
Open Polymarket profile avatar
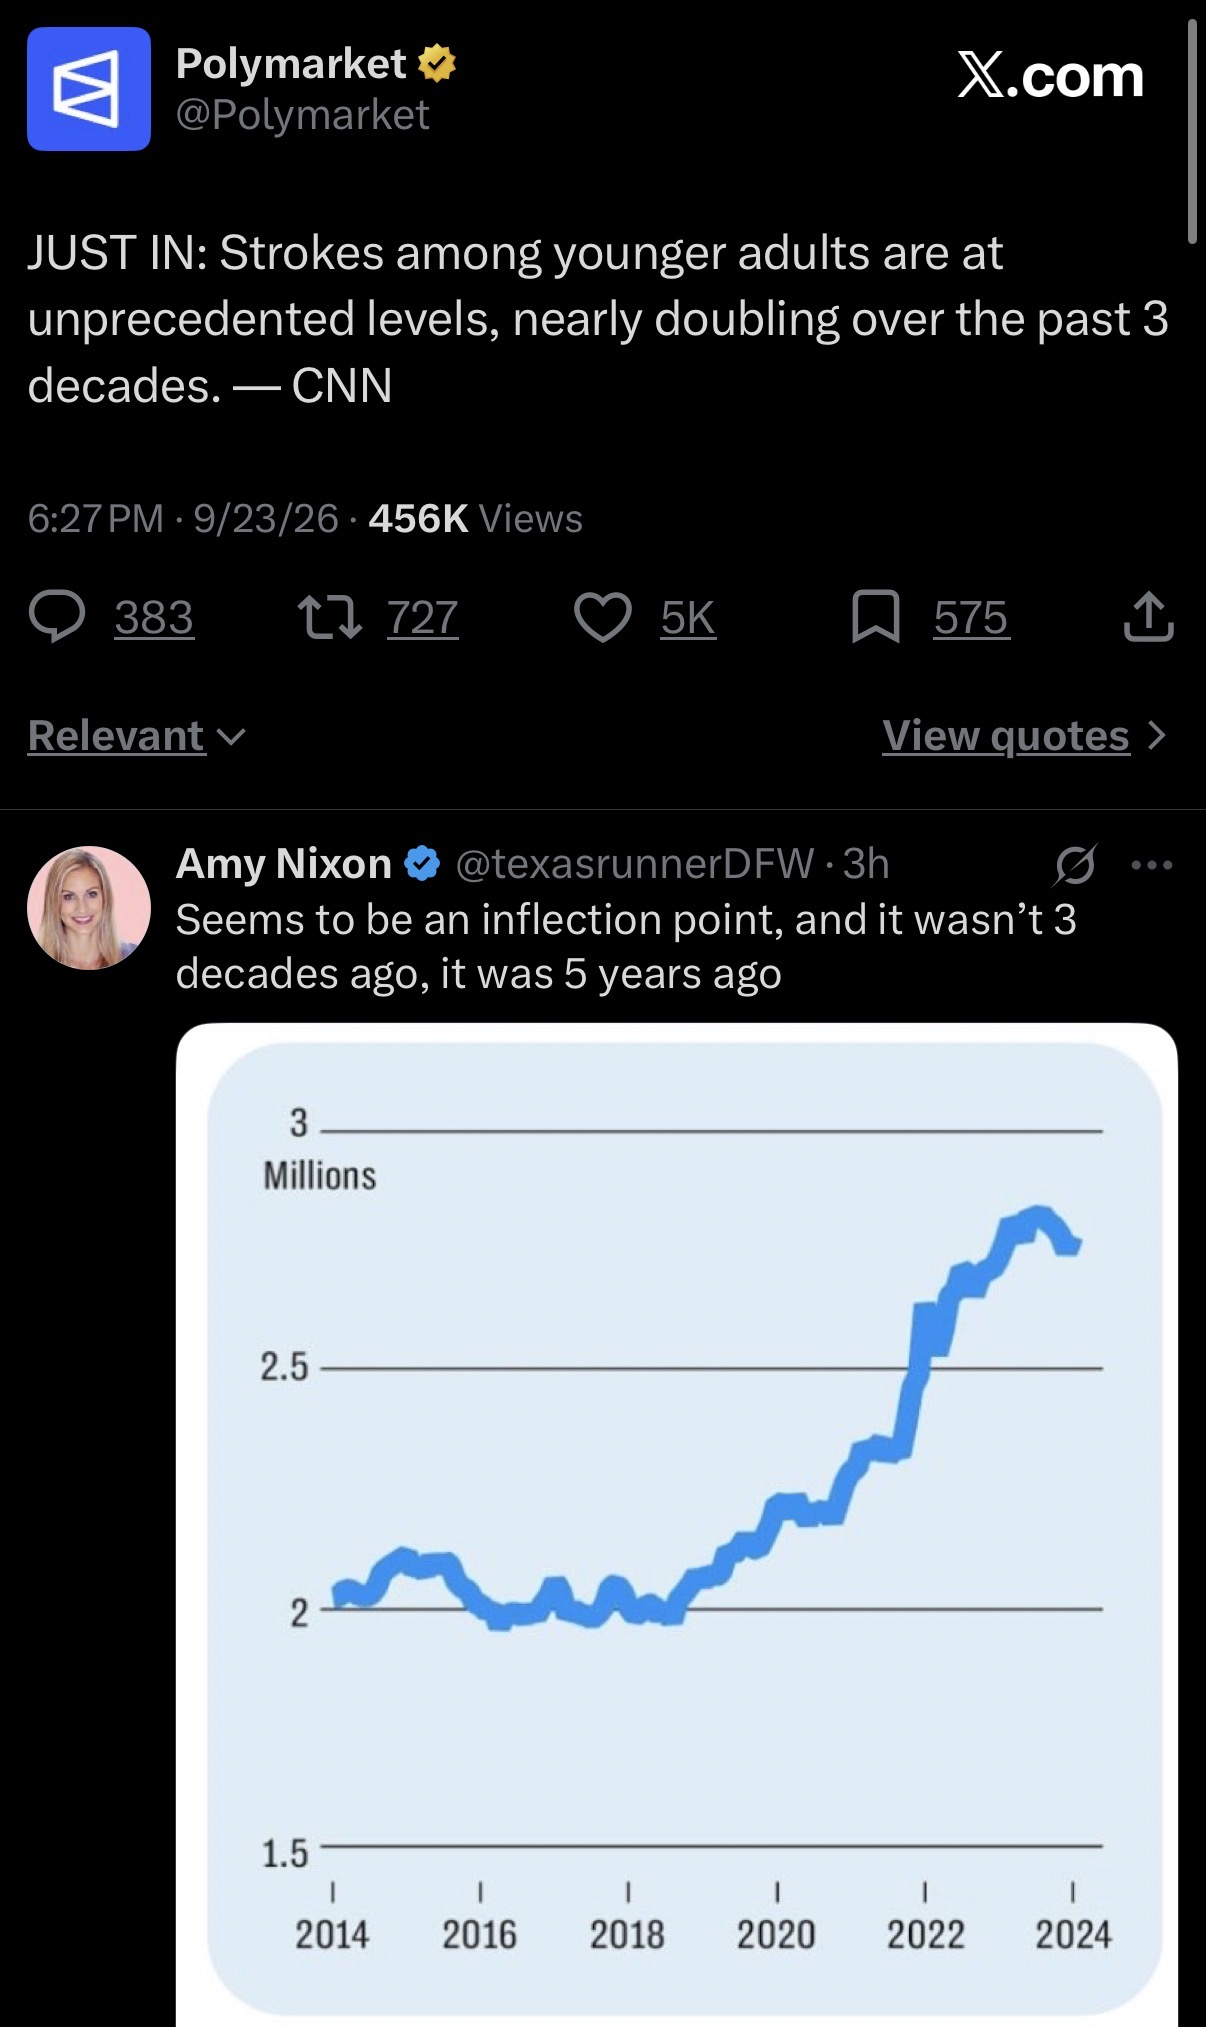(89, 89)
